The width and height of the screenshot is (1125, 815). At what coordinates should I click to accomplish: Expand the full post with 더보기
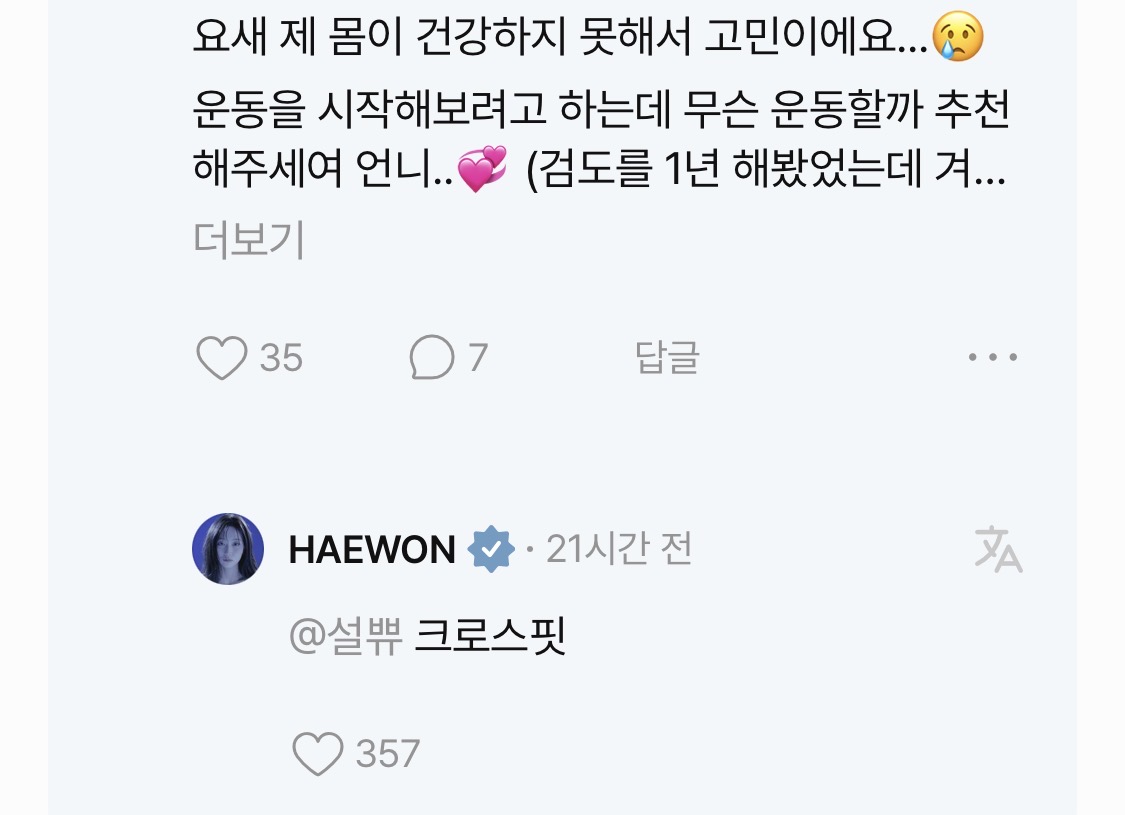click(249, 240)
